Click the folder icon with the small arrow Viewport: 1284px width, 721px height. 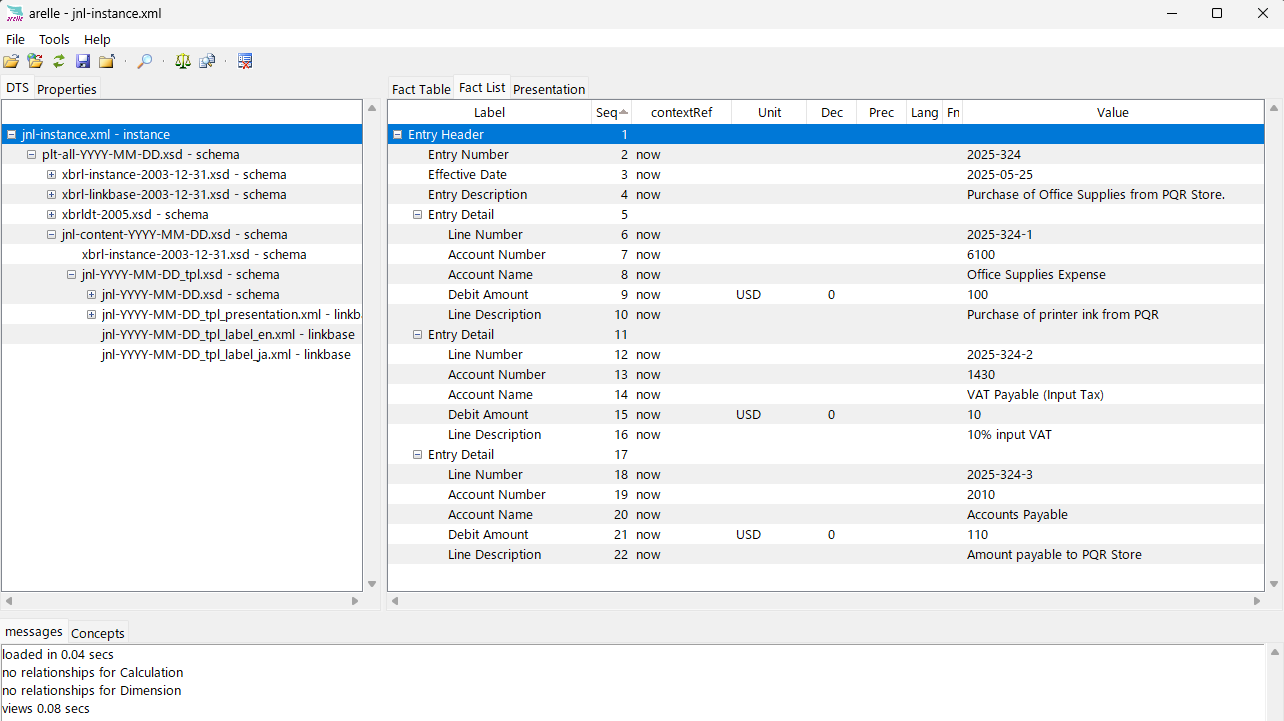tap(107, 61)
